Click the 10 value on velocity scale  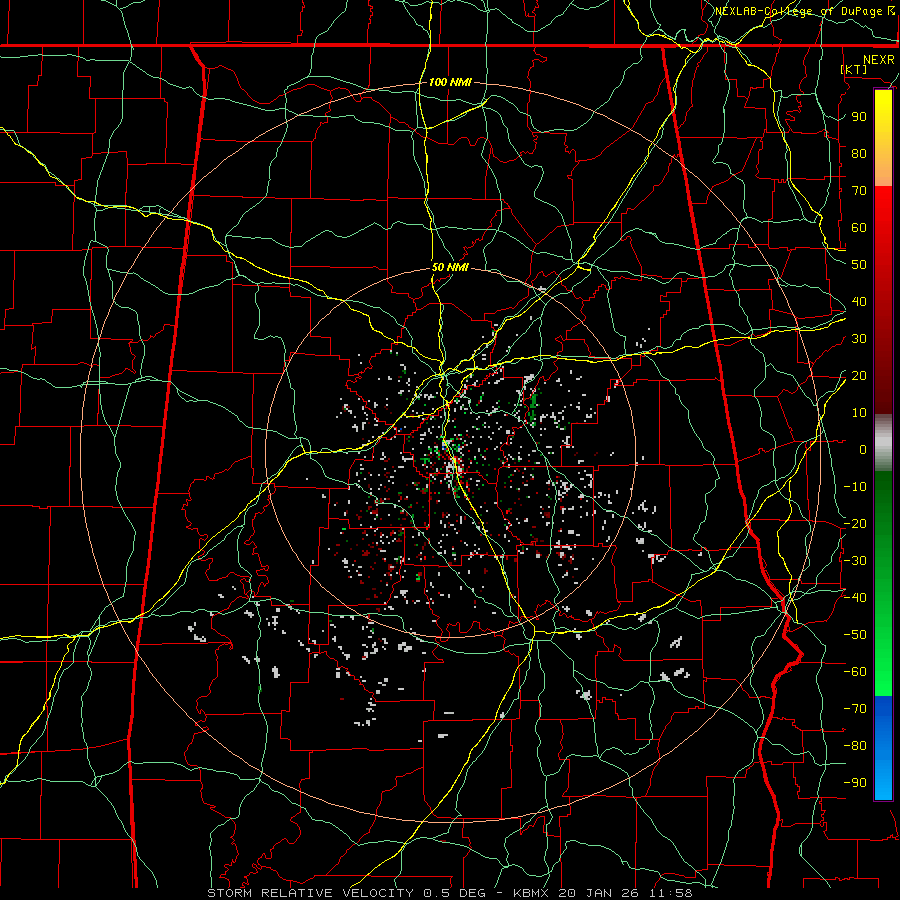[859, 413]
